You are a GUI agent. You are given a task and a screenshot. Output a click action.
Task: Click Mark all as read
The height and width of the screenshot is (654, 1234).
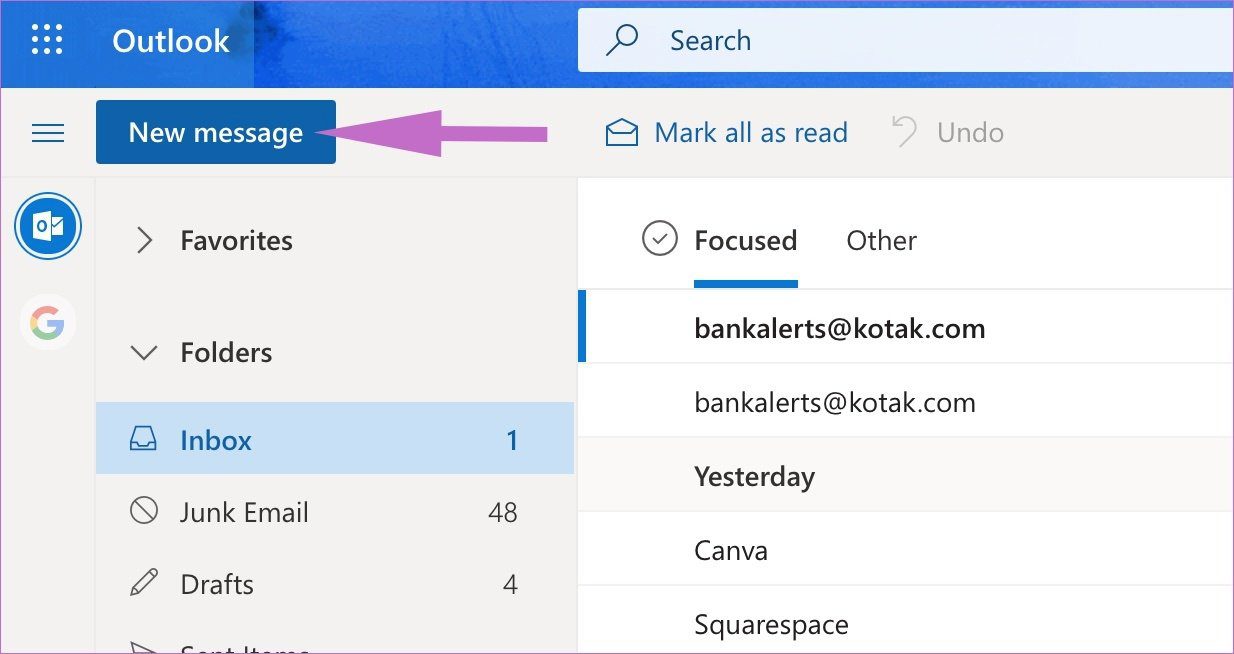tap(751, 132)
